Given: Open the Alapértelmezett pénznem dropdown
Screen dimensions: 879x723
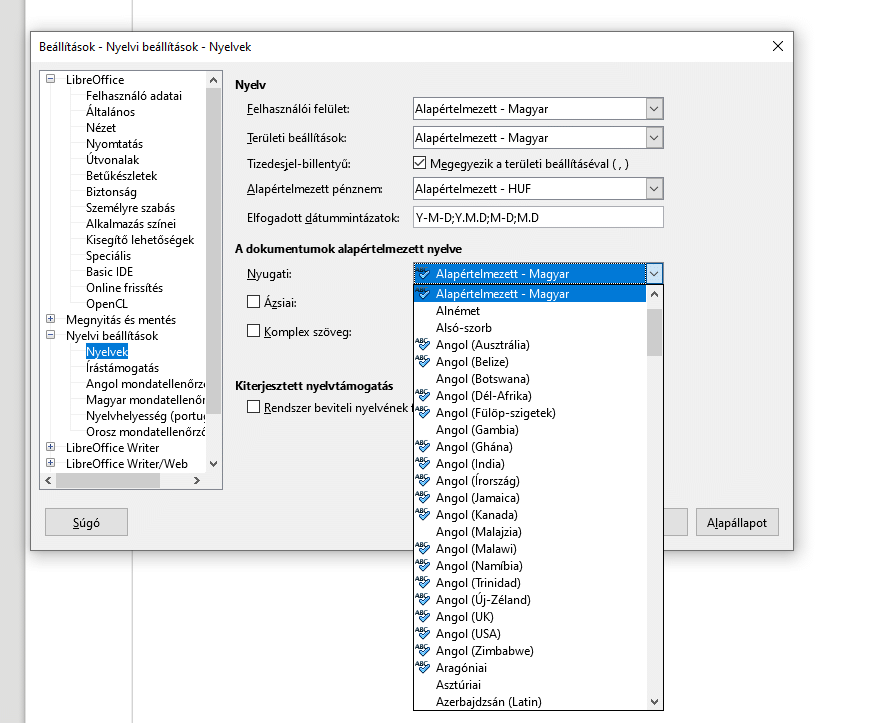Looking at the screenshot, I should pos(654,188).
